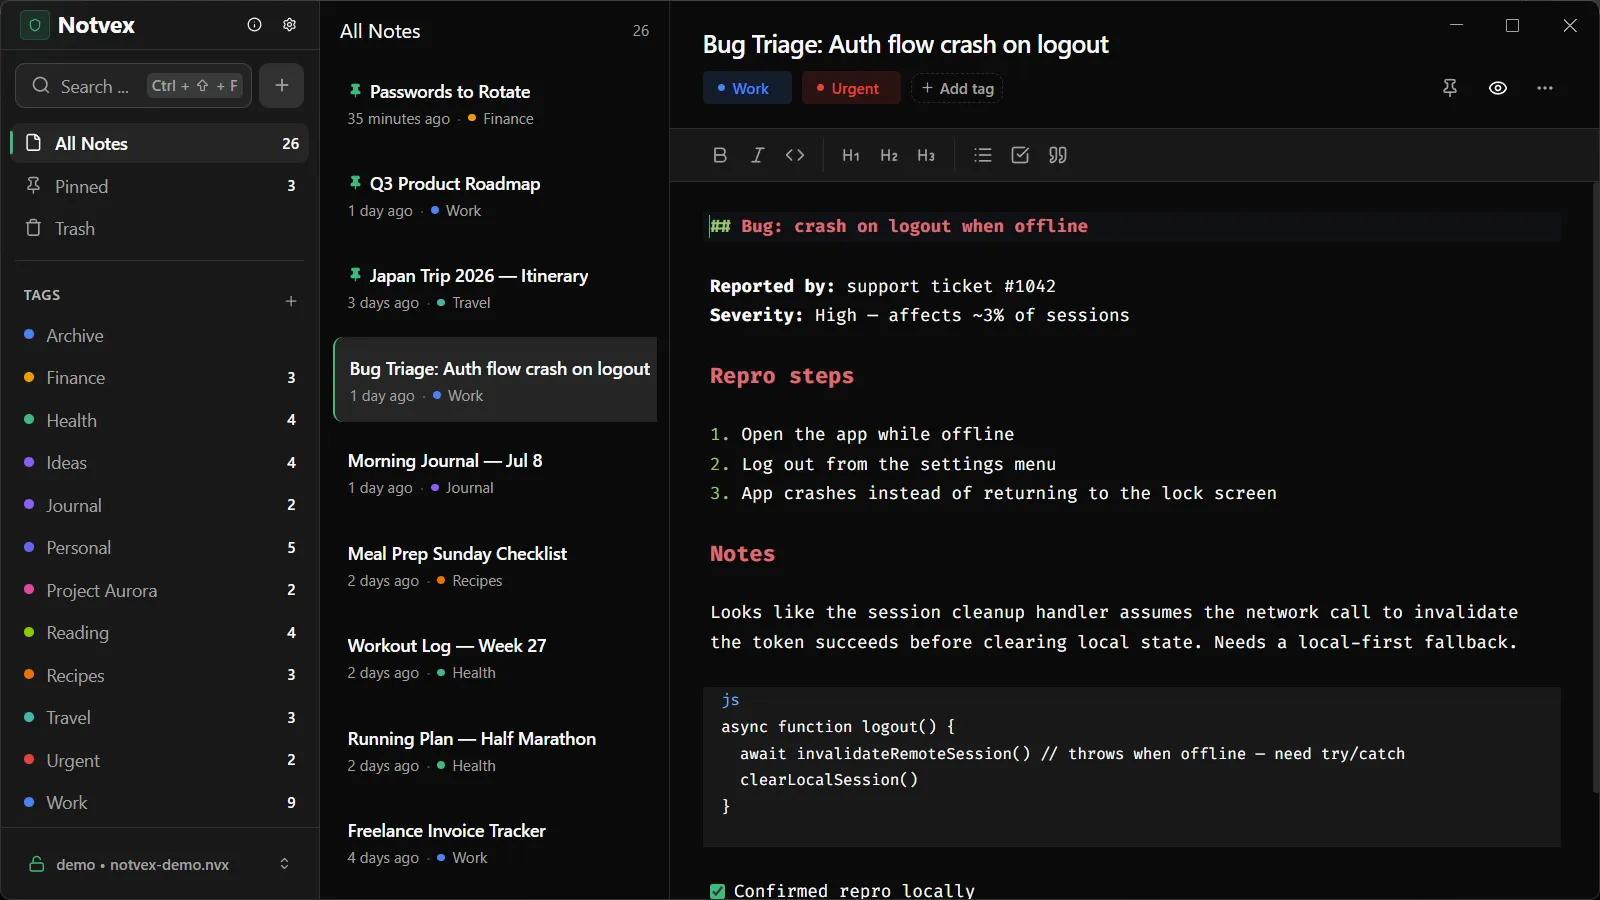Filter by the Urgent tag
Viewport: 1600px width, 900px height.
click(160, 760)
